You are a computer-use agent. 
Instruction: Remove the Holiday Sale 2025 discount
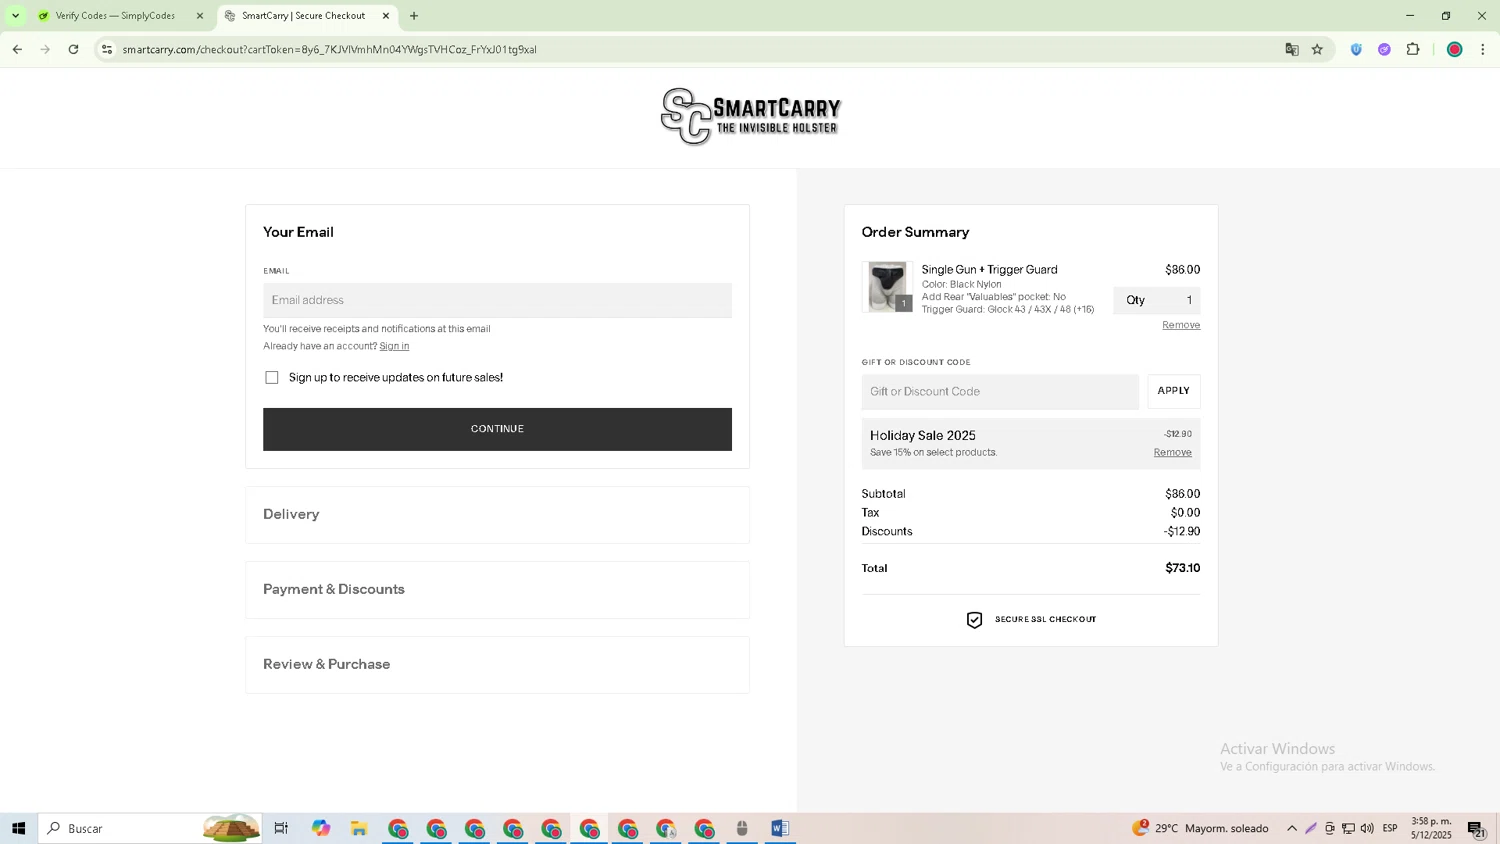tap(1172, 453)
